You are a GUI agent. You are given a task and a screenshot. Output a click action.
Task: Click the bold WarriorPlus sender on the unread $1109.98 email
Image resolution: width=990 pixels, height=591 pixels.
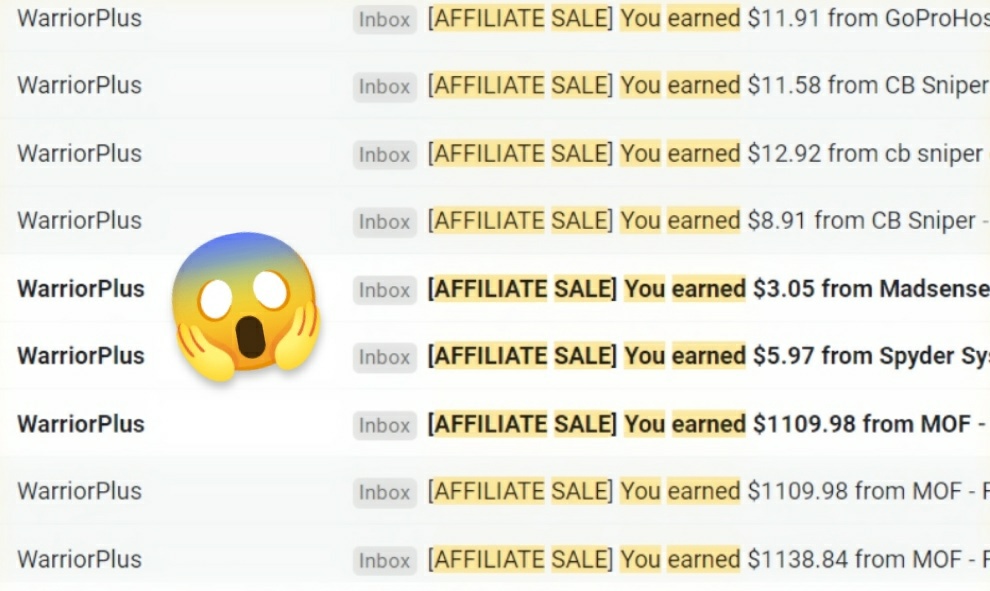[x=81, y=424]
